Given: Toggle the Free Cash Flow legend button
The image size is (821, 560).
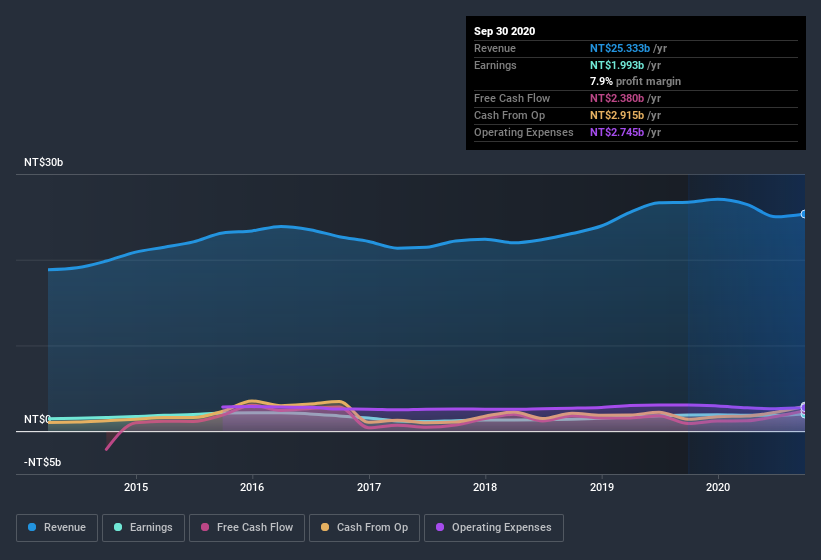Looking at the screenshot, I should point(247,528).
